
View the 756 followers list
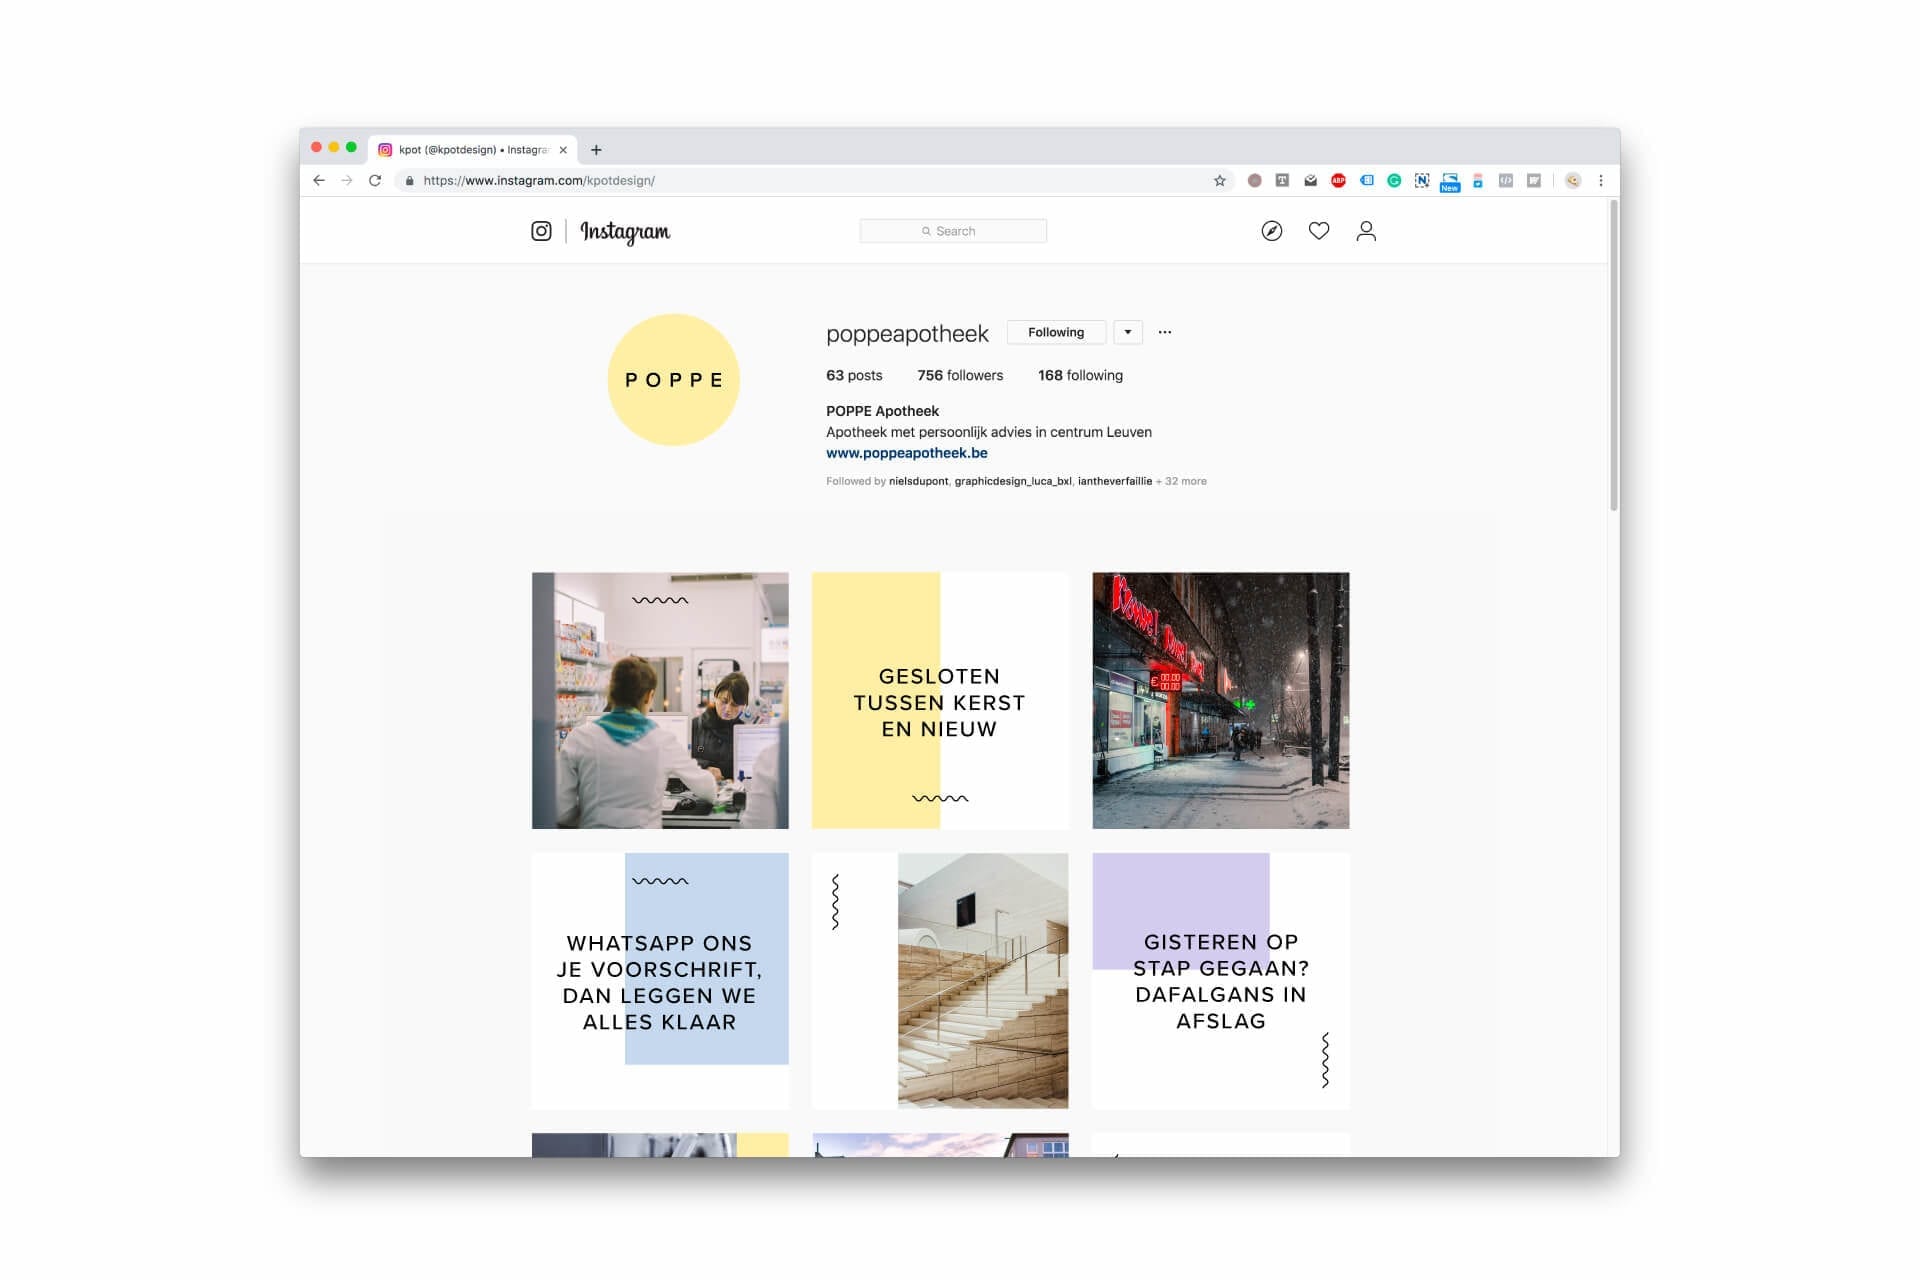(960, 375)
